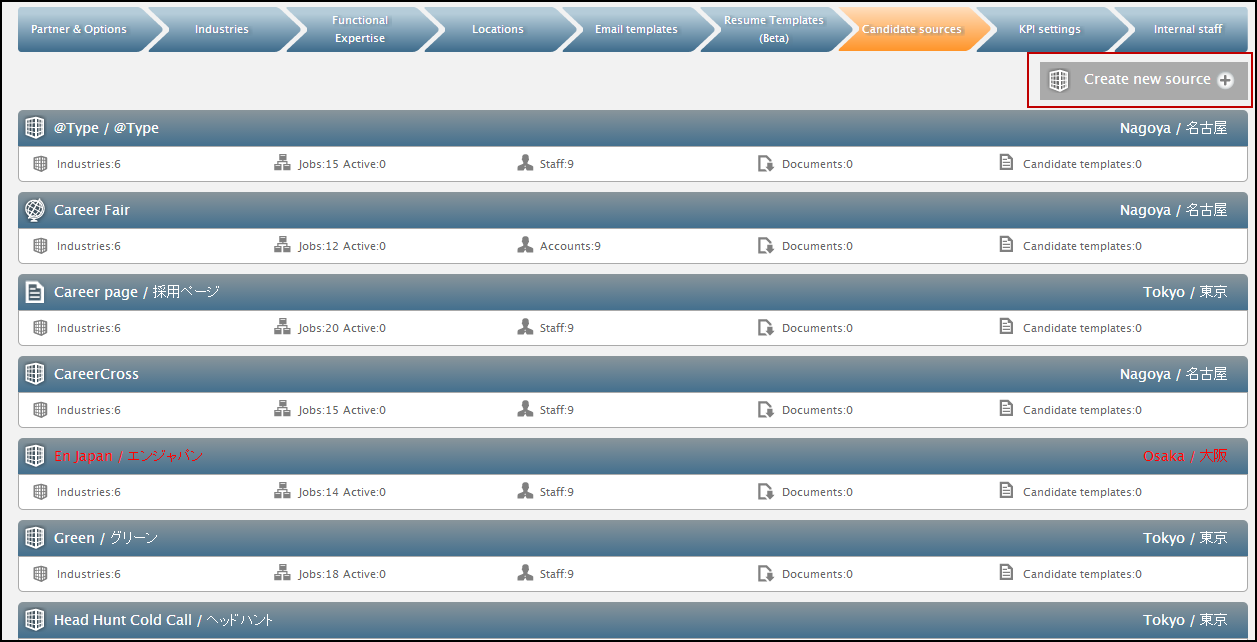
Task: Open the Career page source
Action: tap(633, 292)
